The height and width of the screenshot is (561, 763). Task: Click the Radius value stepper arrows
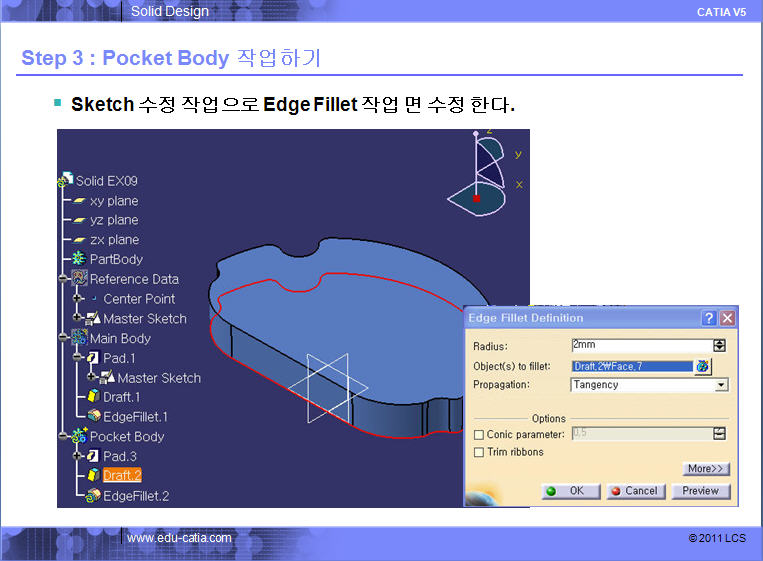pyautogui.click(x=719, y=345)
